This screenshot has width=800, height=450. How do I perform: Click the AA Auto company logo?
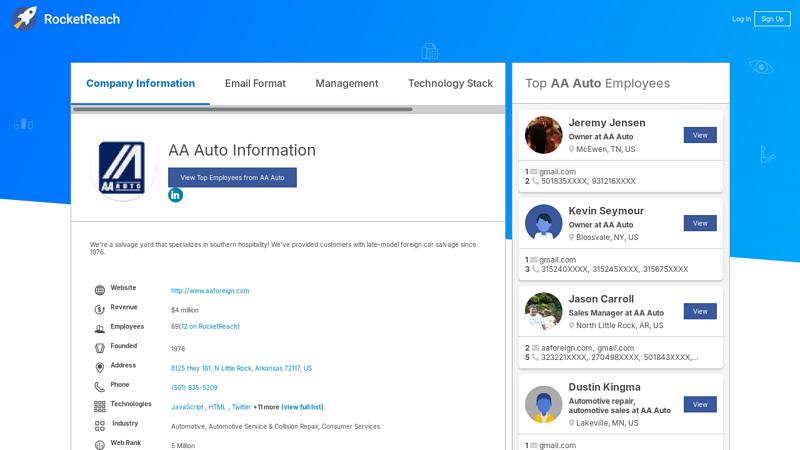pos(122,168)
